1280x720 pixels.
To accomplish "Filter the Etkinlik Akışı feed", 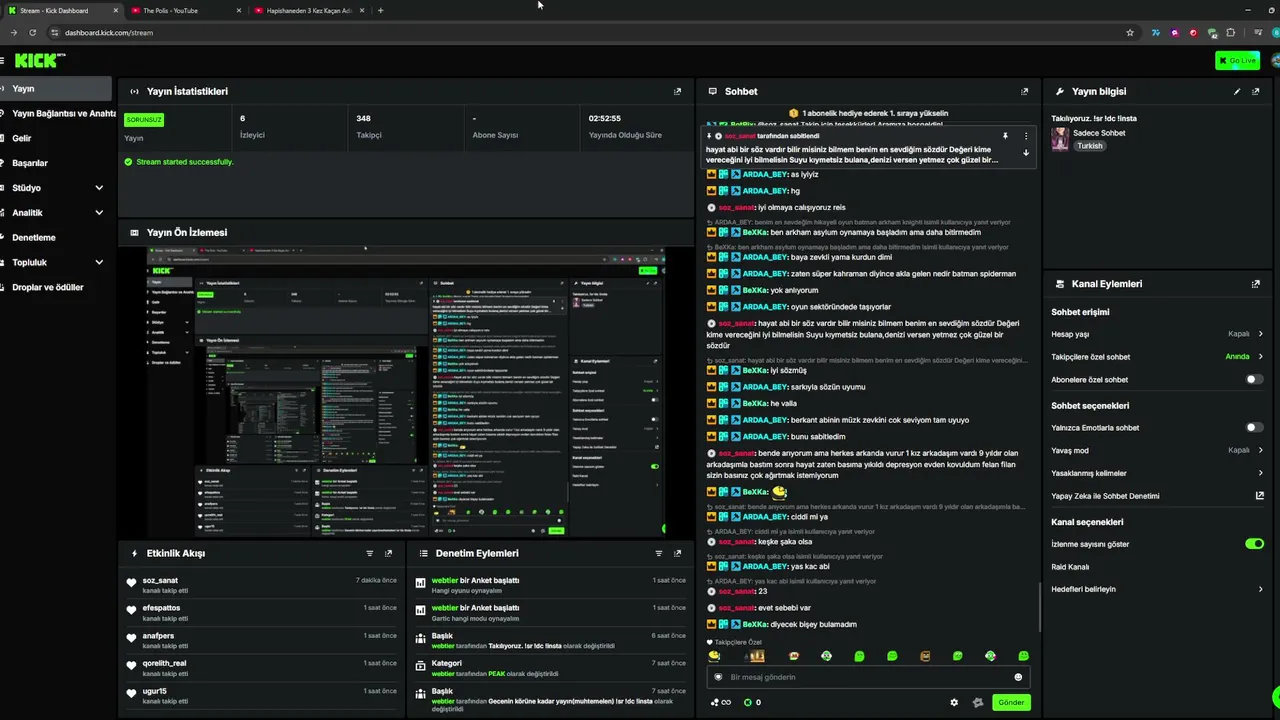I will click(x=369, y=553).
